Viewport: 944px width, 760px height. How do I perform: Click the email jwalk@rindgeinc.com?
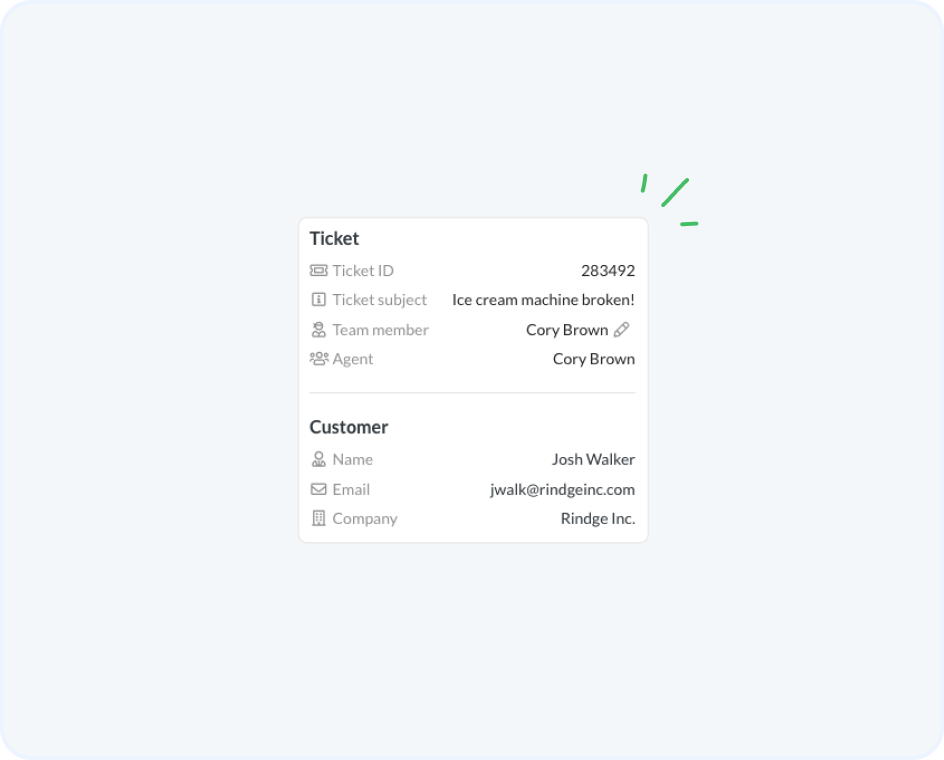coord(562,489)
